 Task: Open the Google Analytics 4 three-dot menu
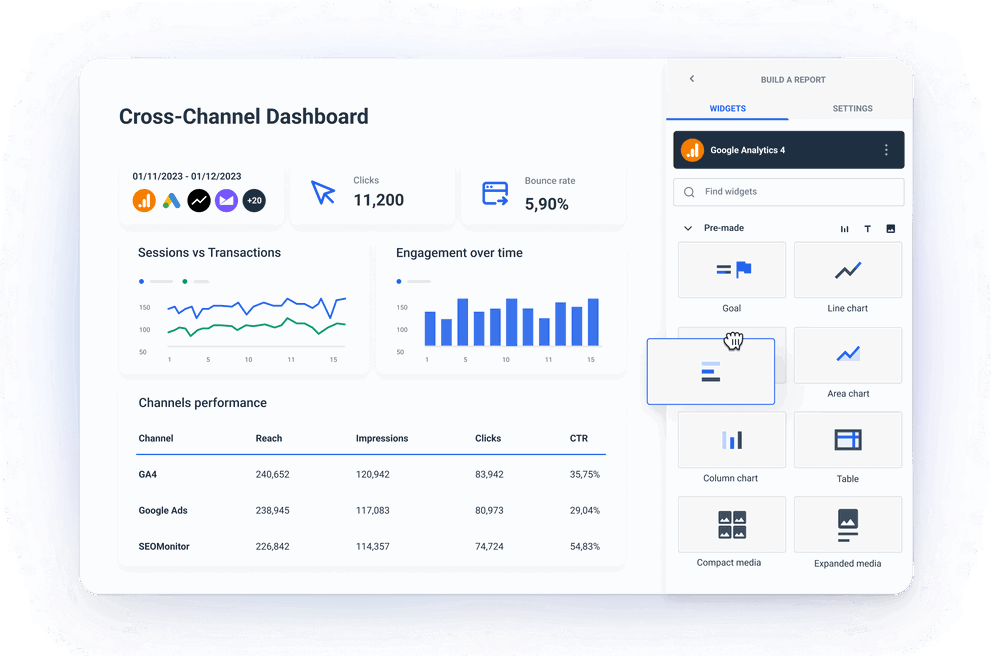886,150
